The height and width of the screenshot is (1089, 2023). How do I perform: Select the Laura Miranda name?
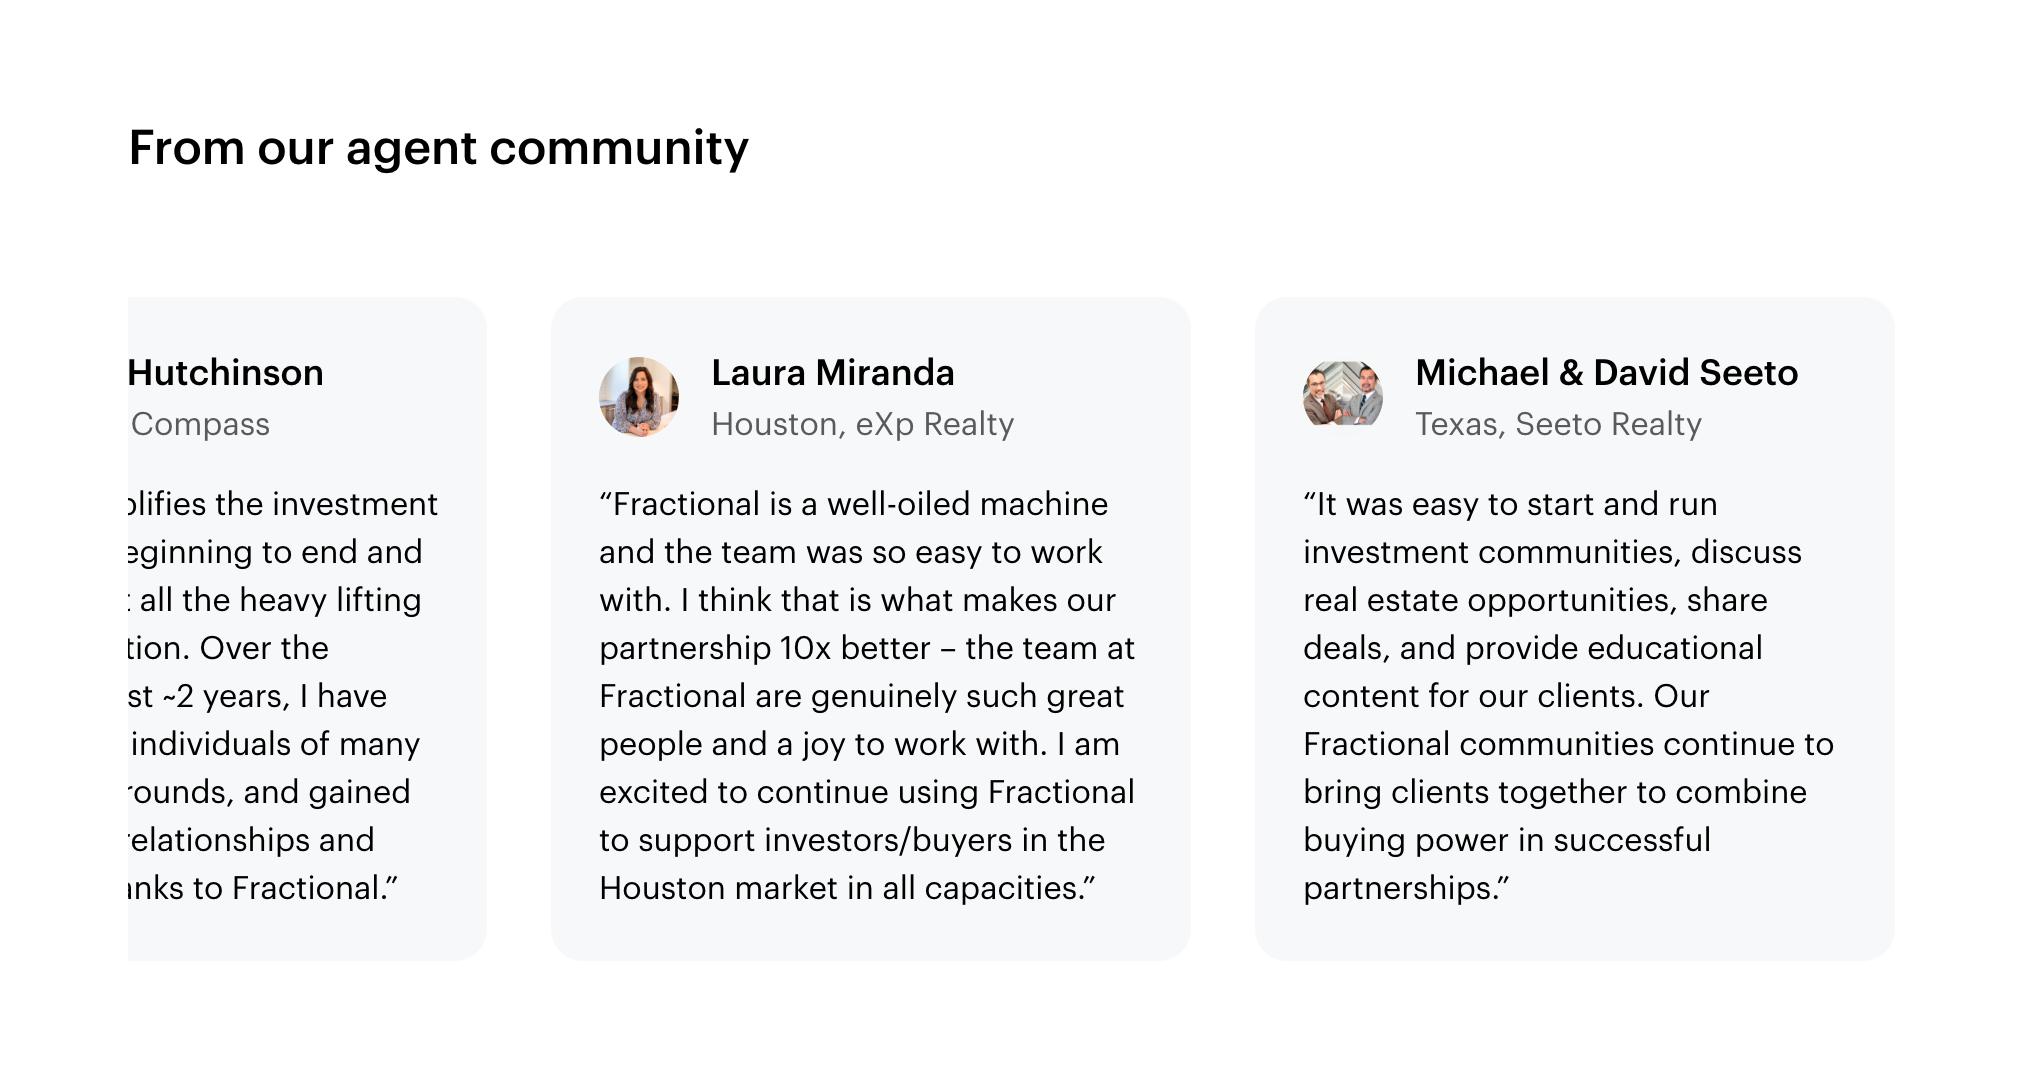click(832, 373)
